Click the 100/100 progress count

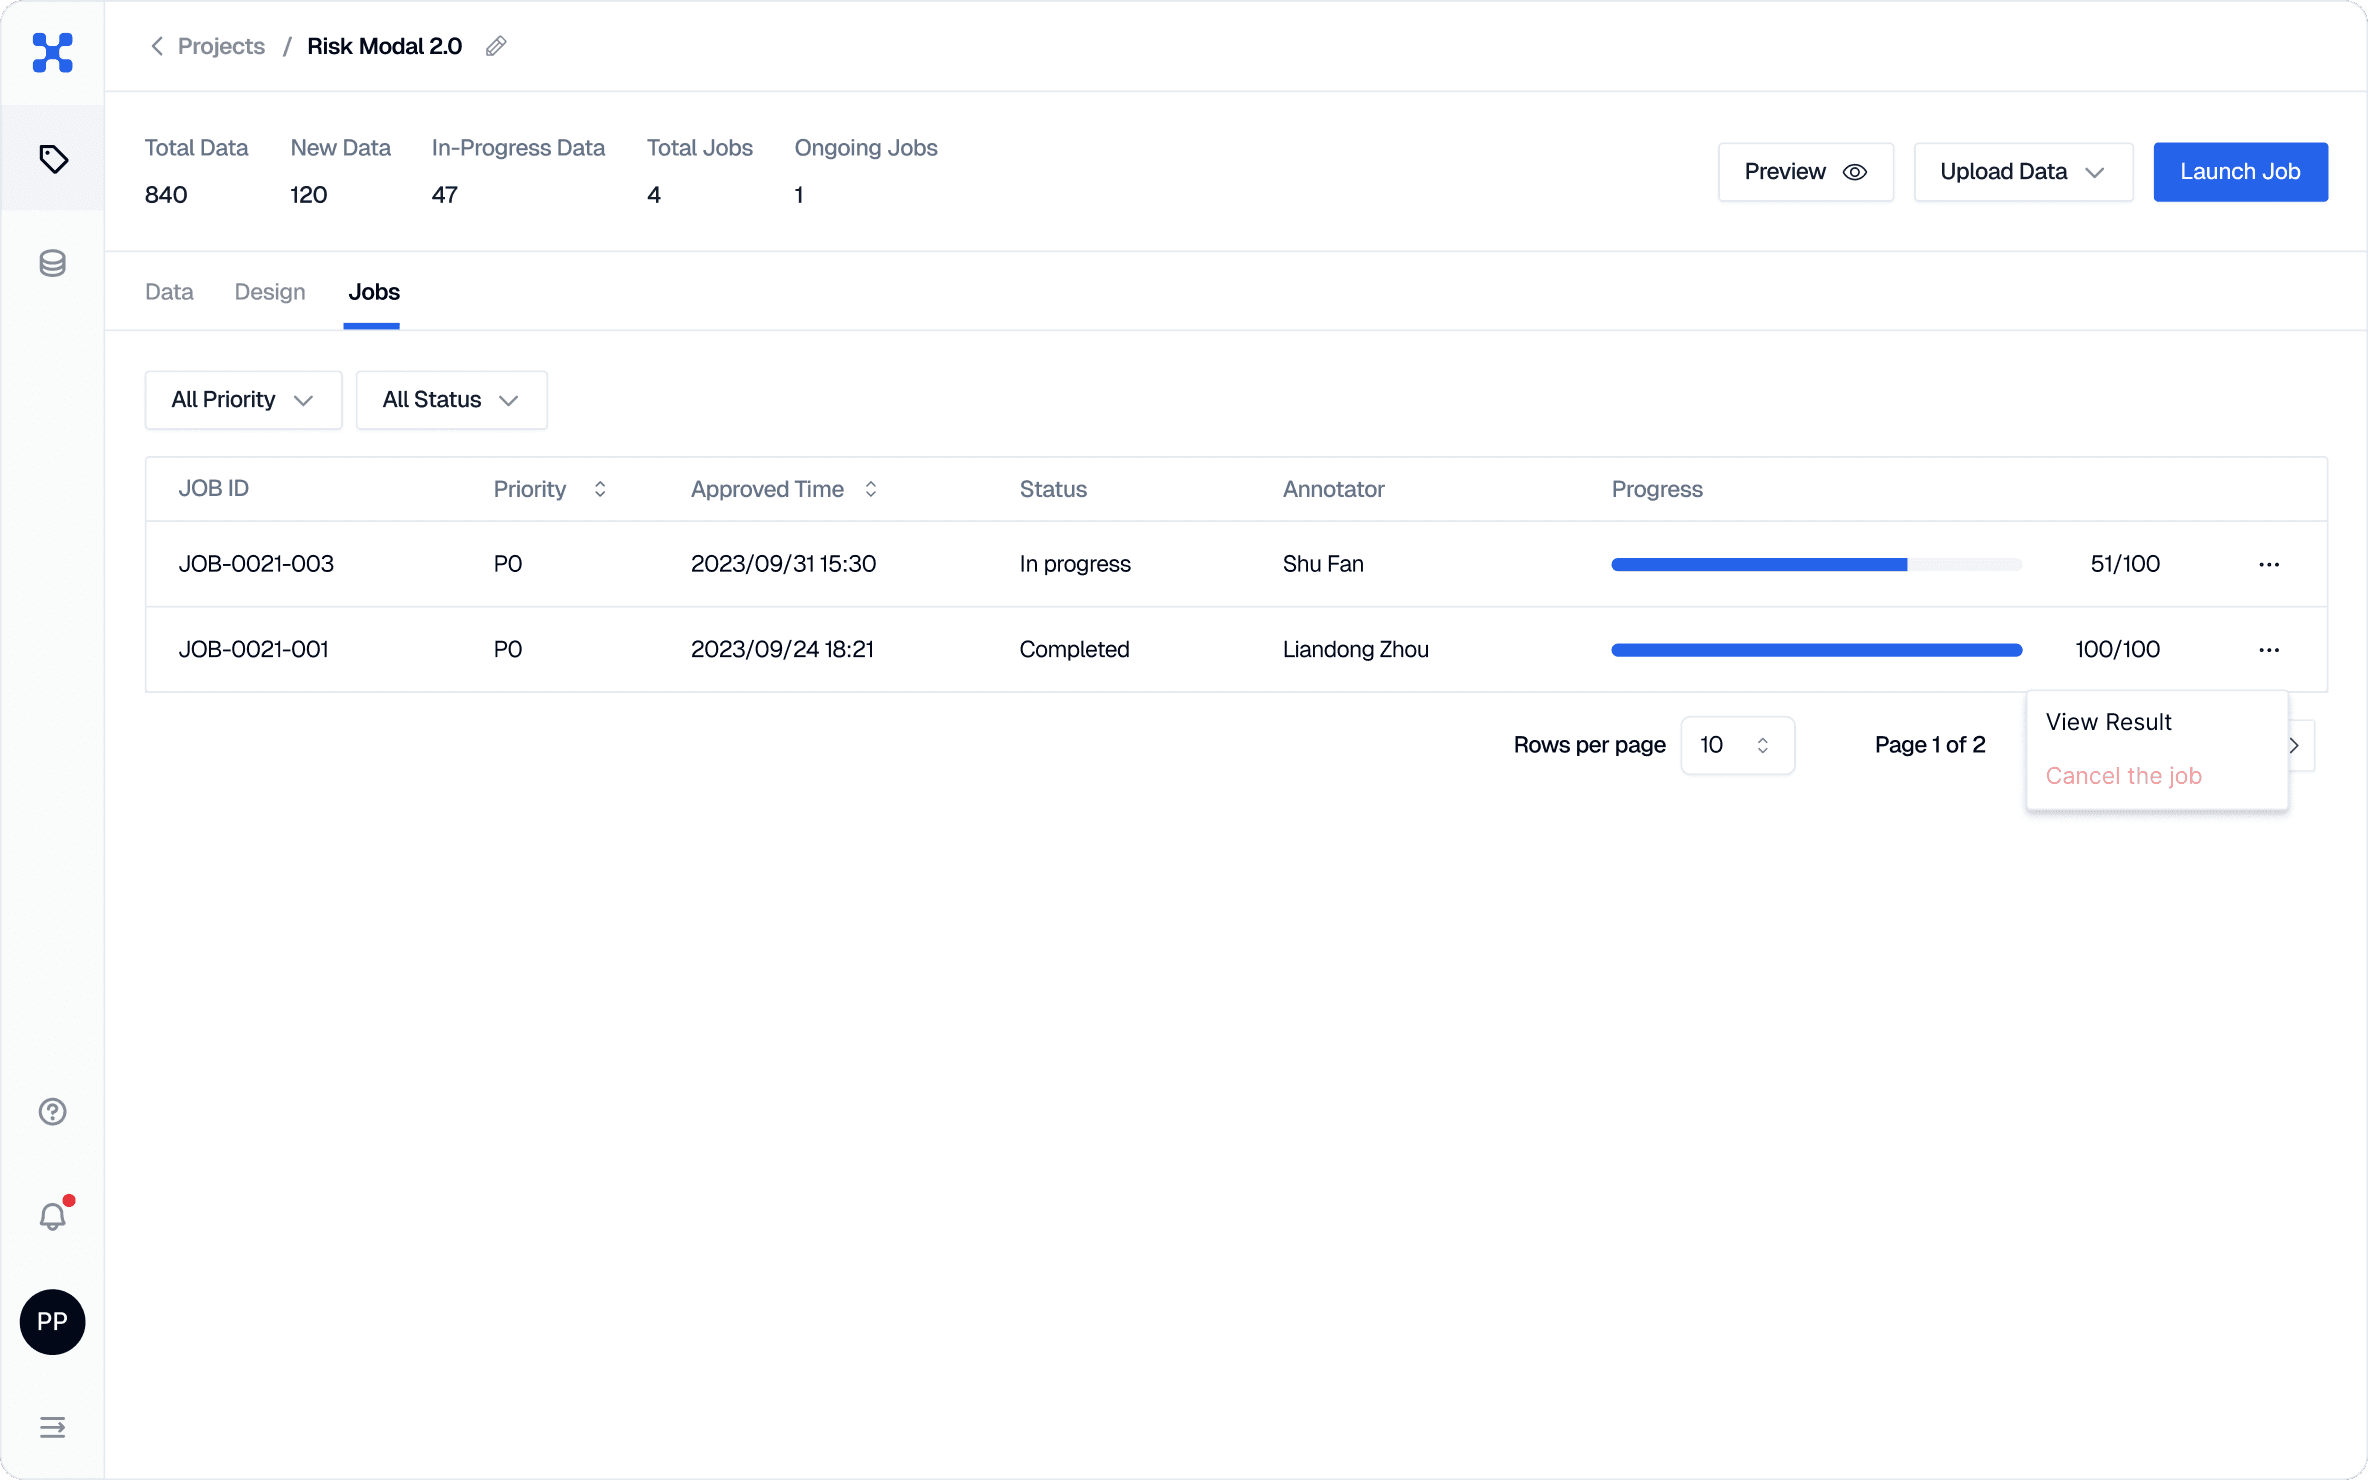(x=2117, y=650)
